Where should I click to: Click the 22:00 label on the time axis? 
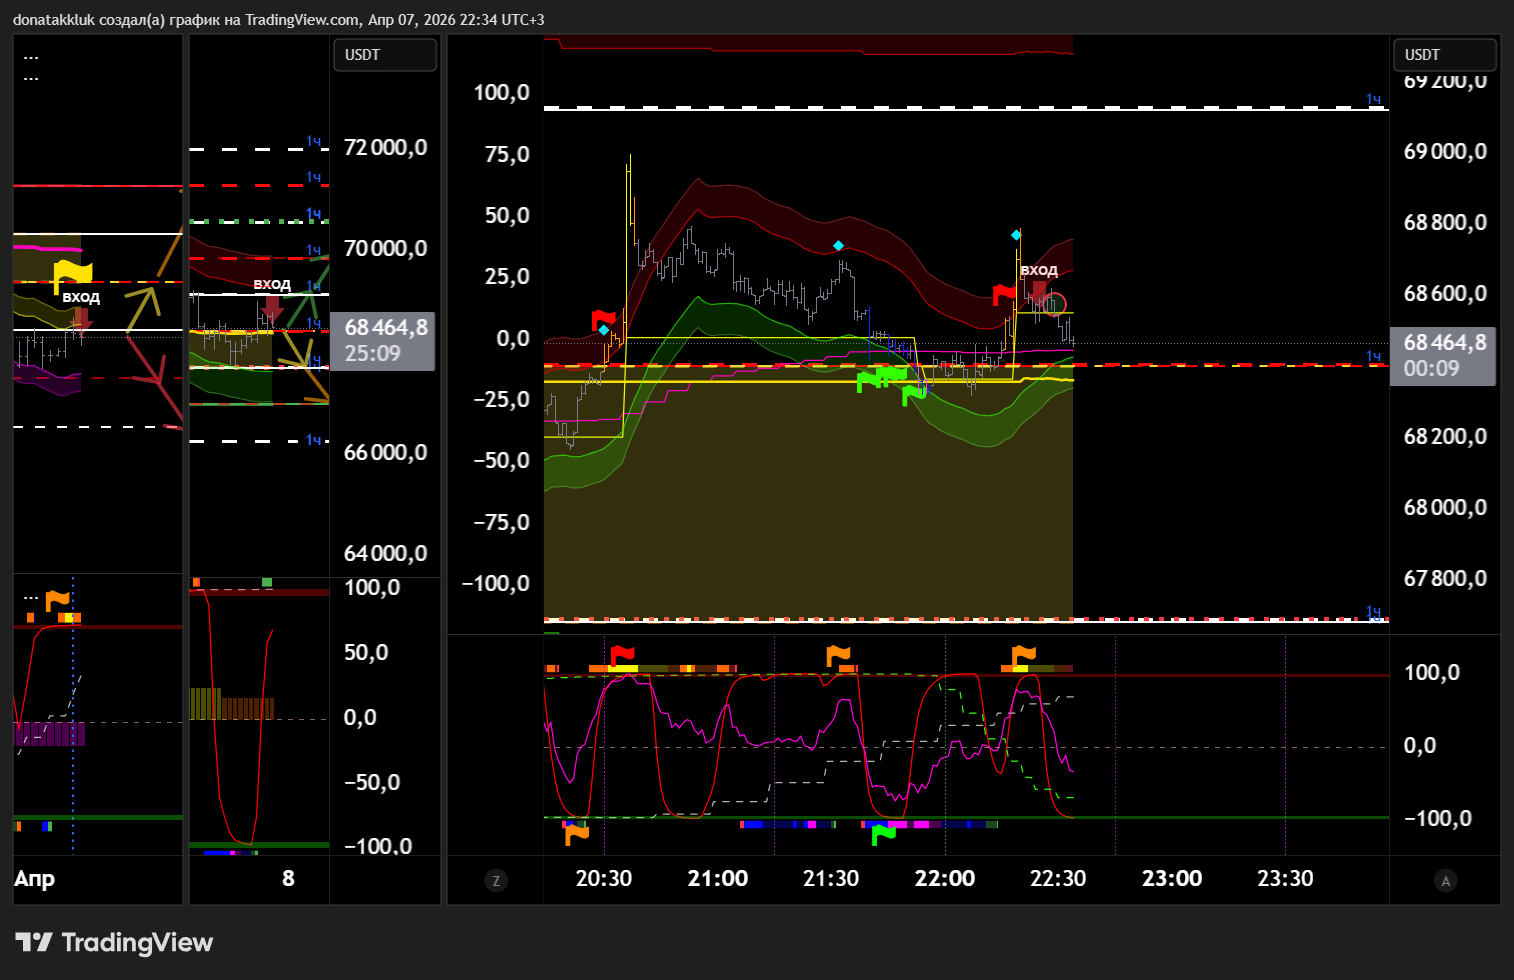click(x=944, y=878)
